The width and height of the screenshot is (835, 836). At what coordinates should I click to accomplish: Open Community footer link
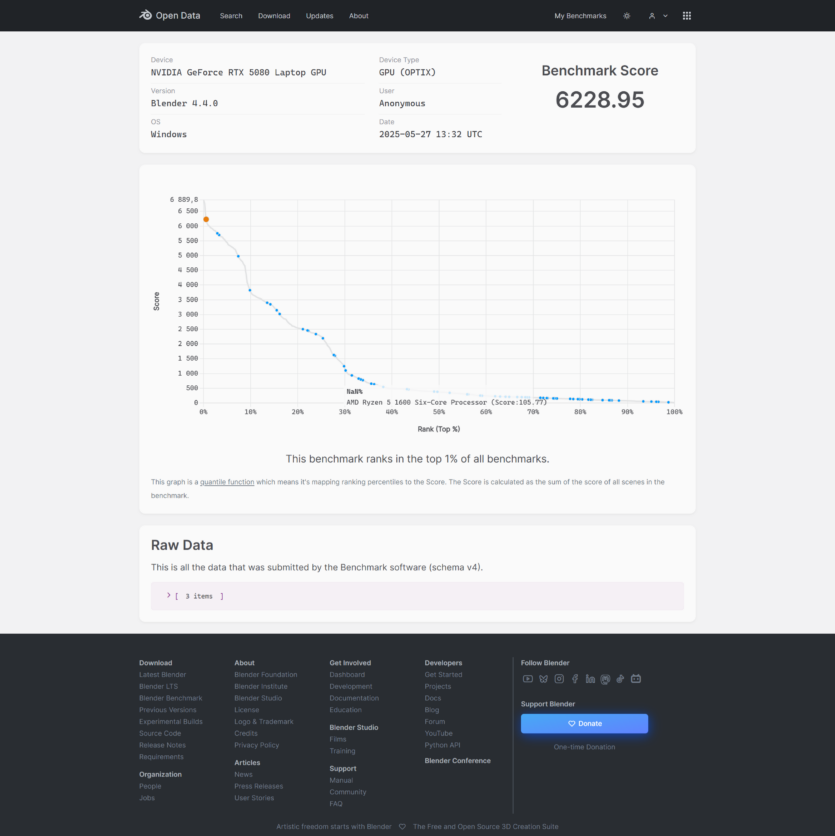(348, 792)
